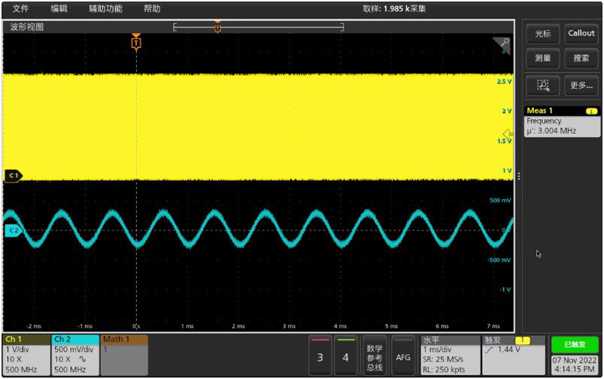Viewport: 604px width, 379px height.
Task: Click the yellow channel 1 badge in Meas 1
Action: pyautogui.click(x=591, y=111)
